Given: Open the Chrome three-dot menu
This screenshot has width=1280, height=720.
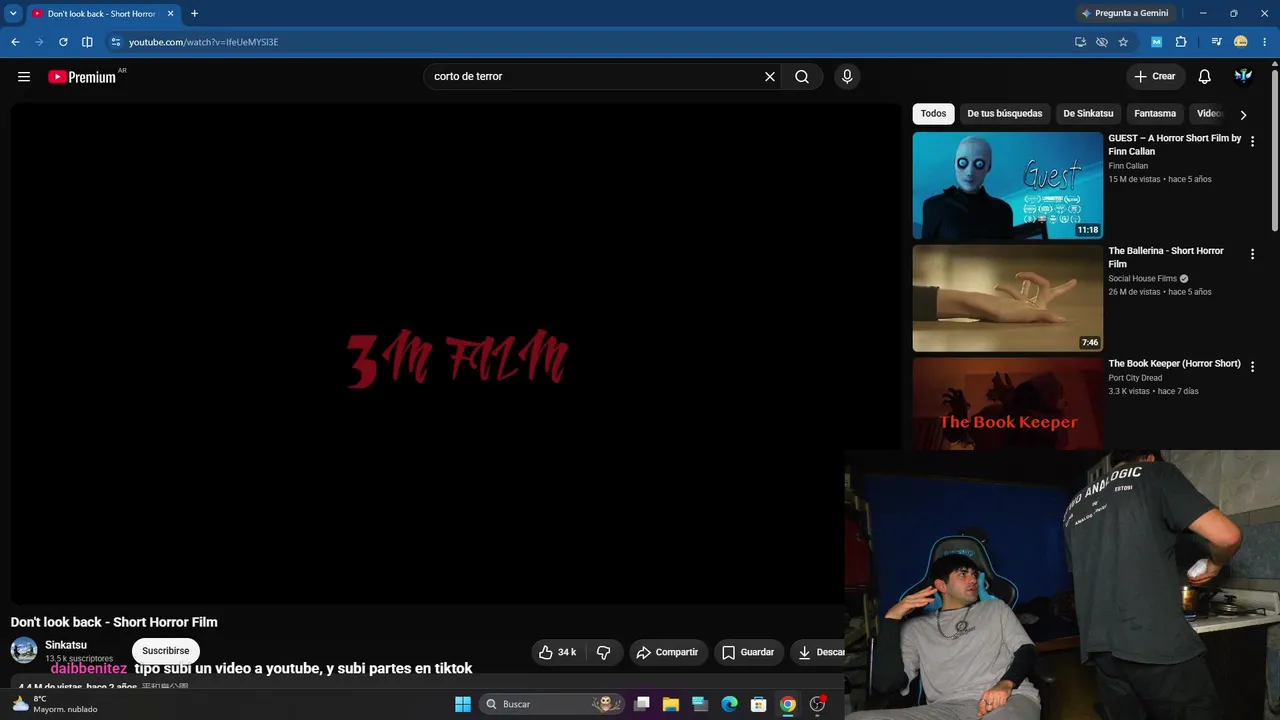Looking at the screenshot, I should coord(1265,42).
